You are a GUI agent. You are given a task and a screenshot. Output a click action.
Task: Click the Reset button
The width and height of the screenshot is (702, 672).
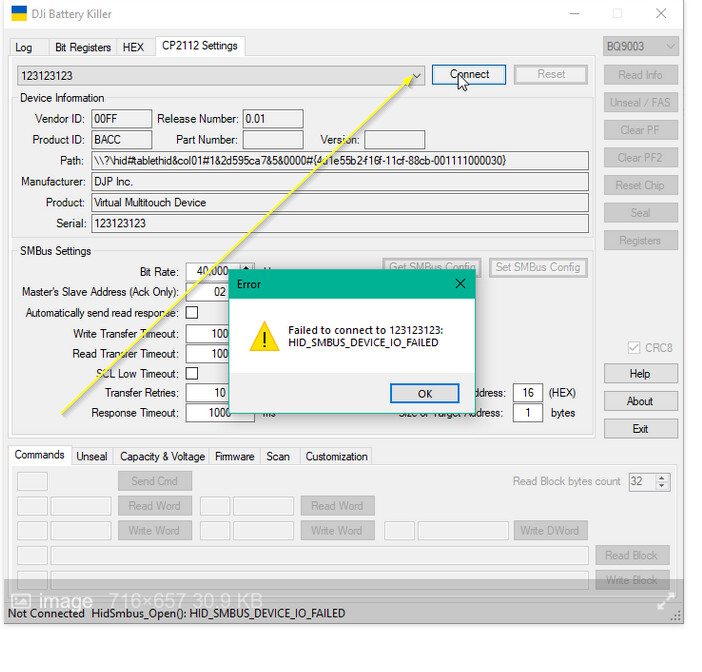point(551,74)
